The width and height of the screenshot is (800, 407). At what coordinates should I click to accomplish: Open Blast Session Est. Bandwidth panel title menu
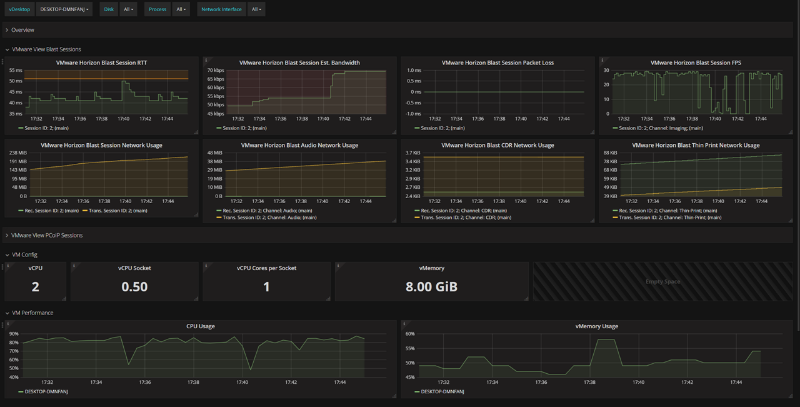click(x=299, y=63)
